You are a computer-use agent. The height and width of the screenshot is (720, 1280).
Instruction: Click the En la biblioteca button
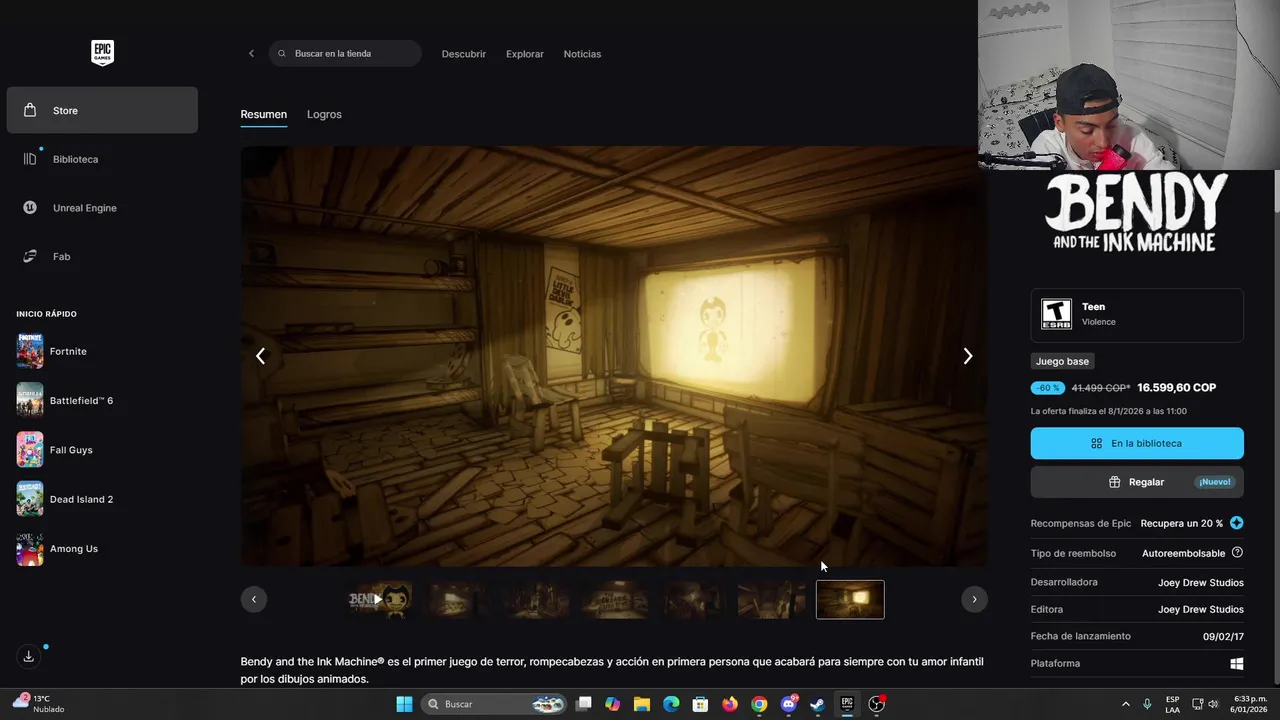coord(1137,443)
